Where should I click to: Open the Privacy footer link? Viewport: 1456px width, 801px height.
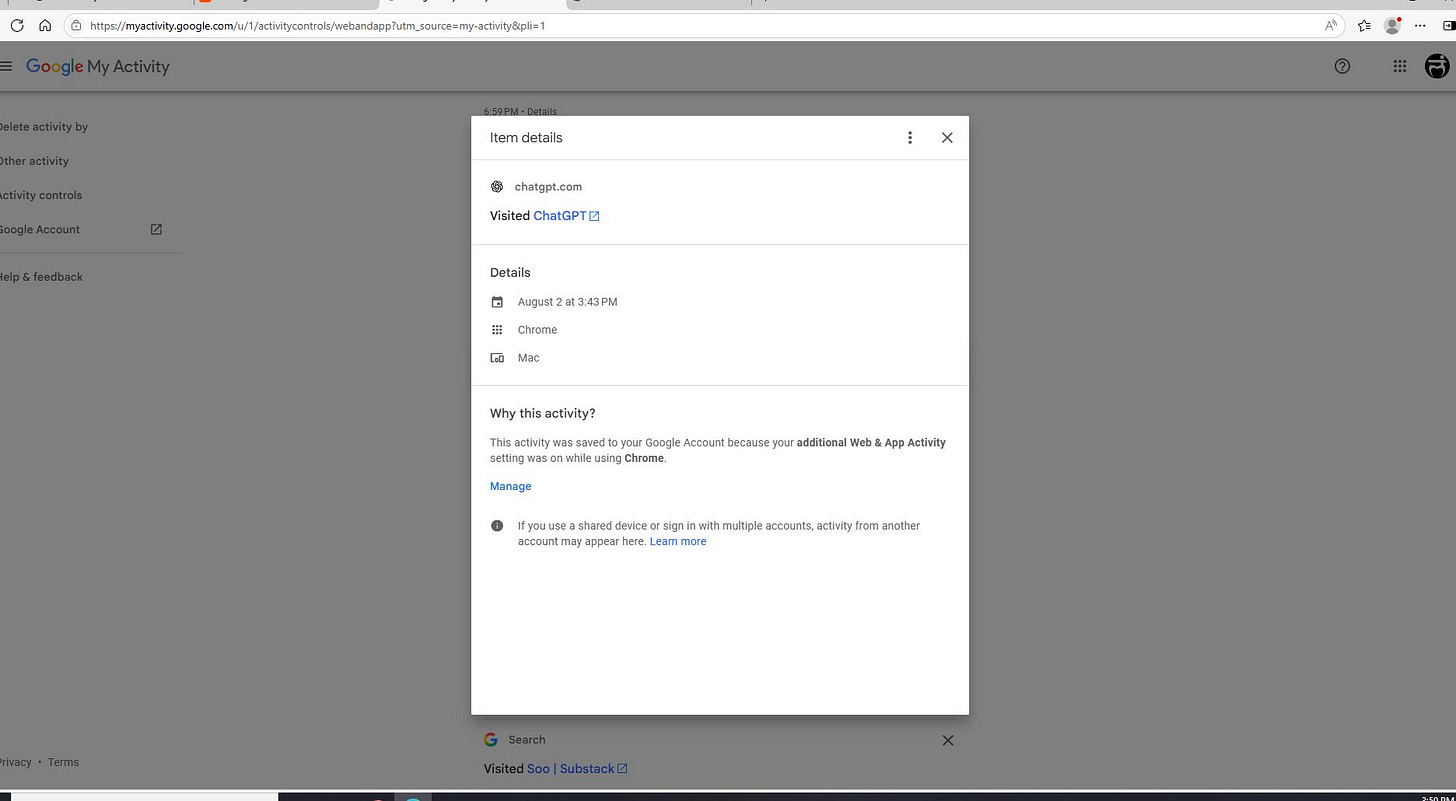[x=14, y=762]
